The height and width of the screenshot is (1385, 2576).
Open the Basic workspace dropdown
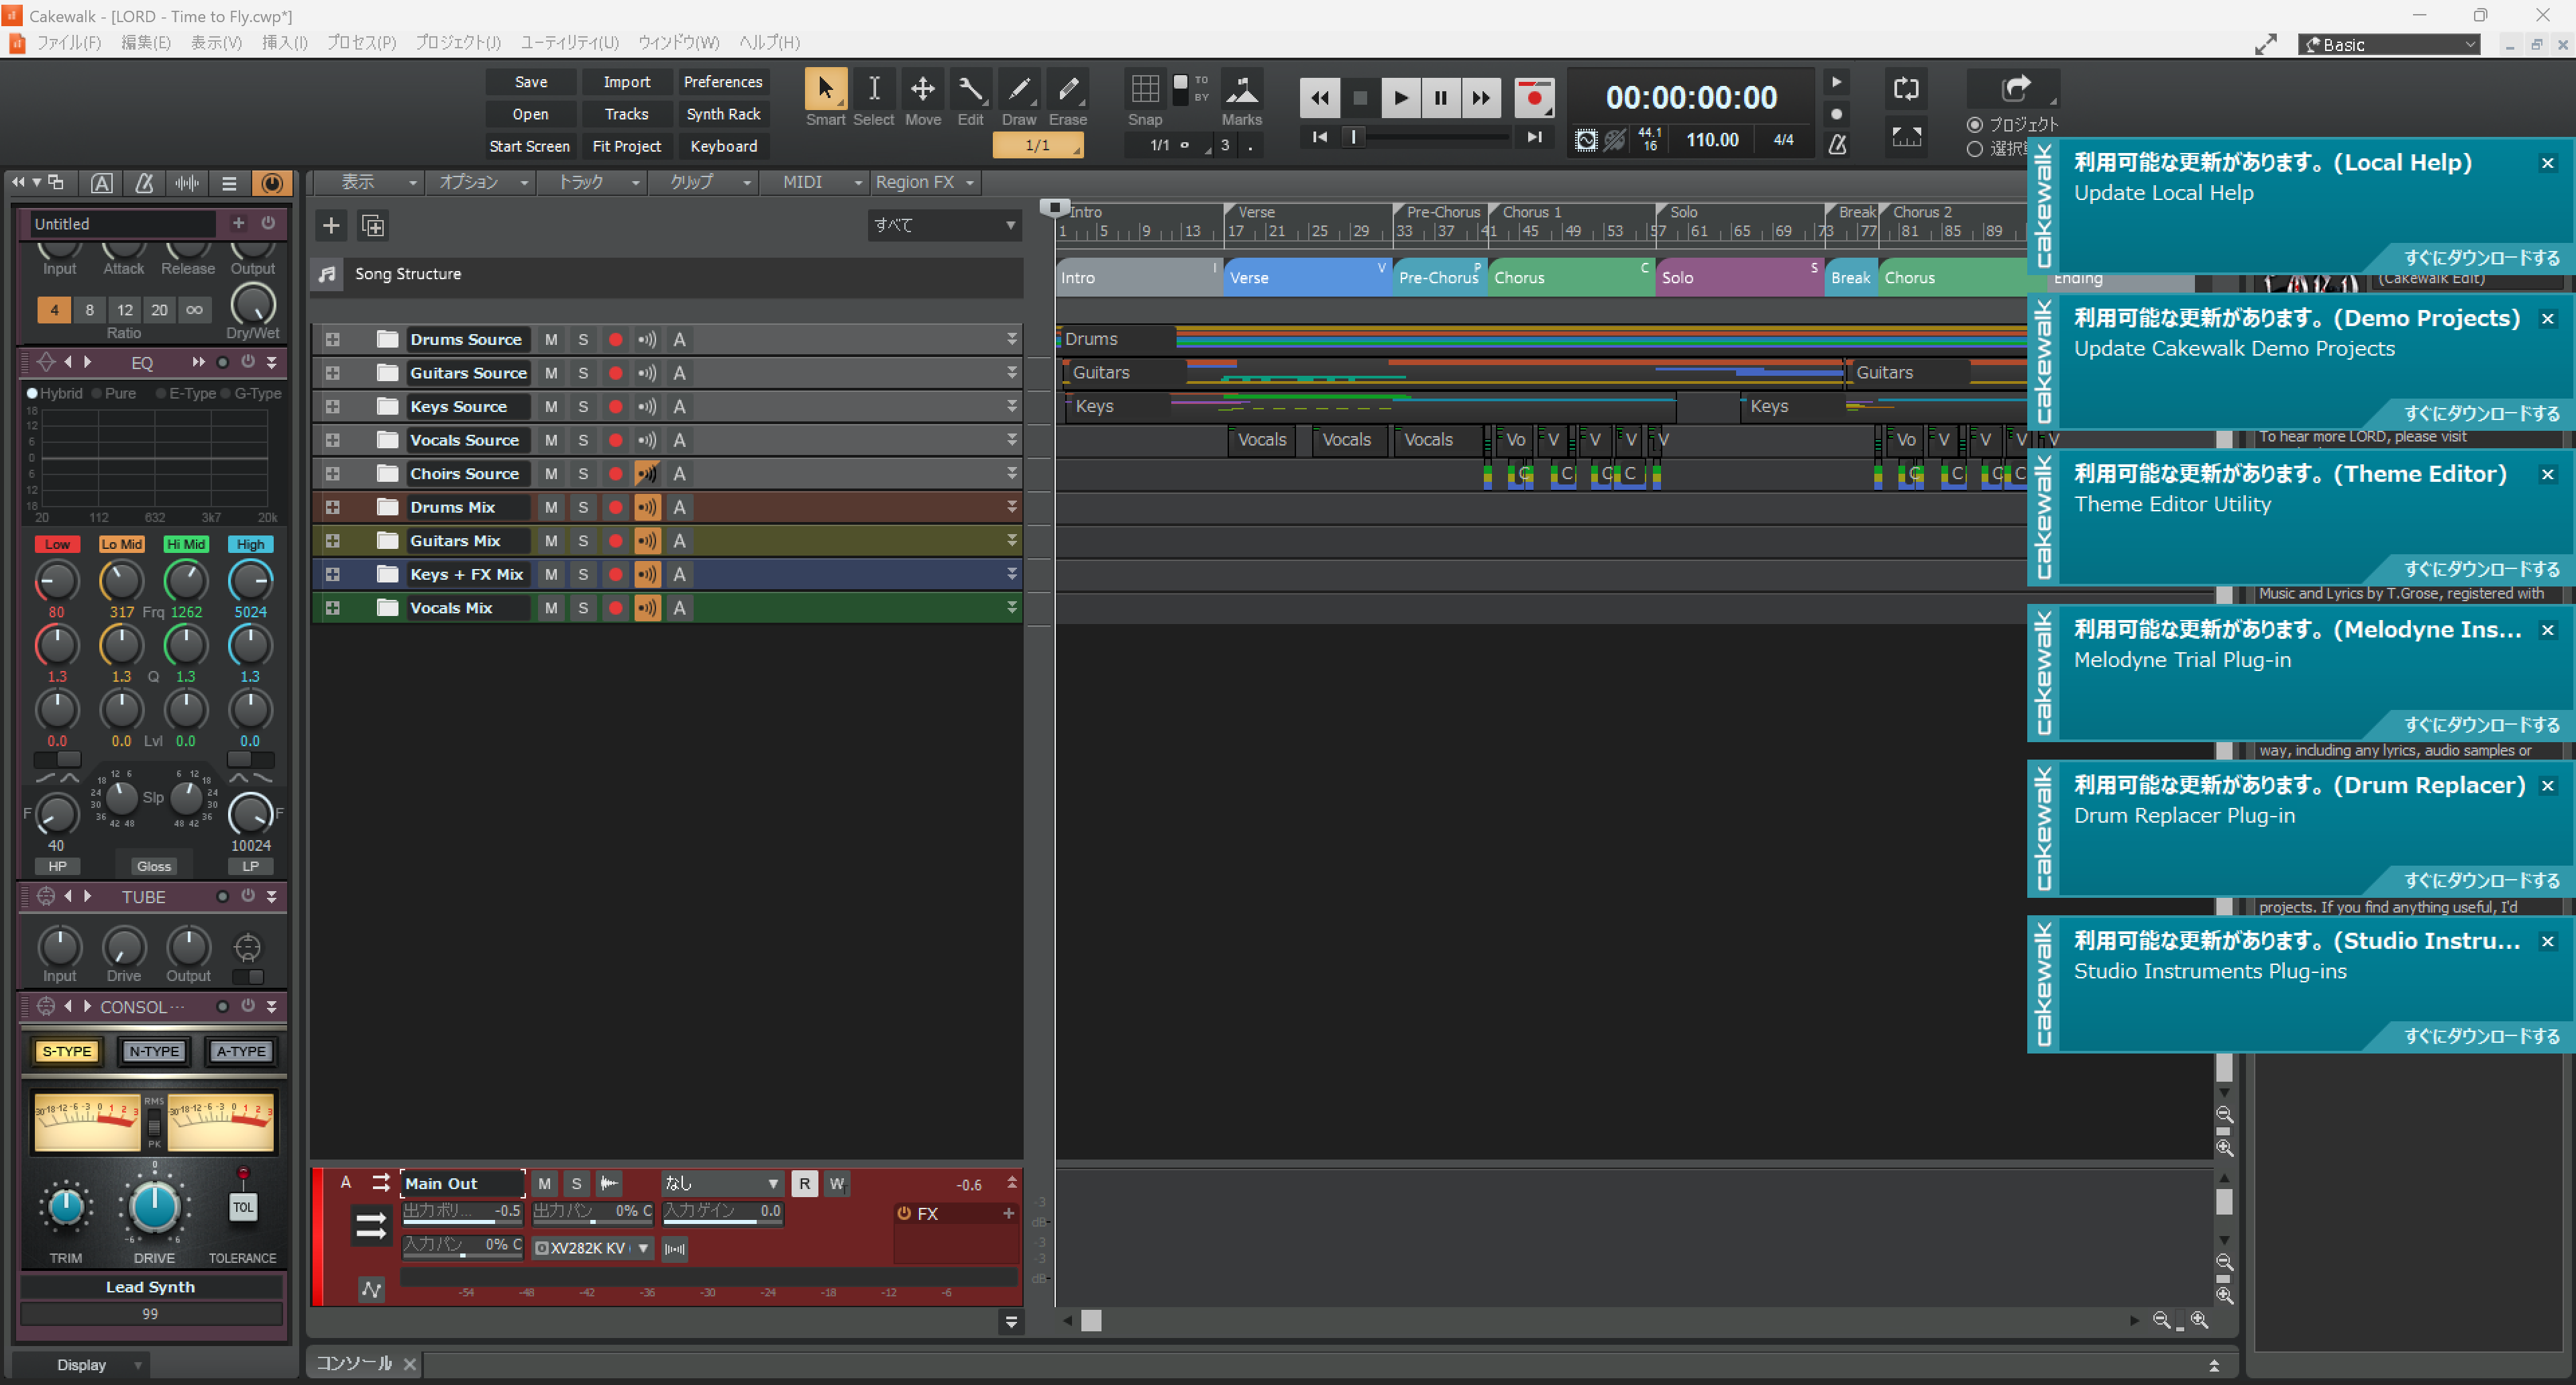[2388, 44]
